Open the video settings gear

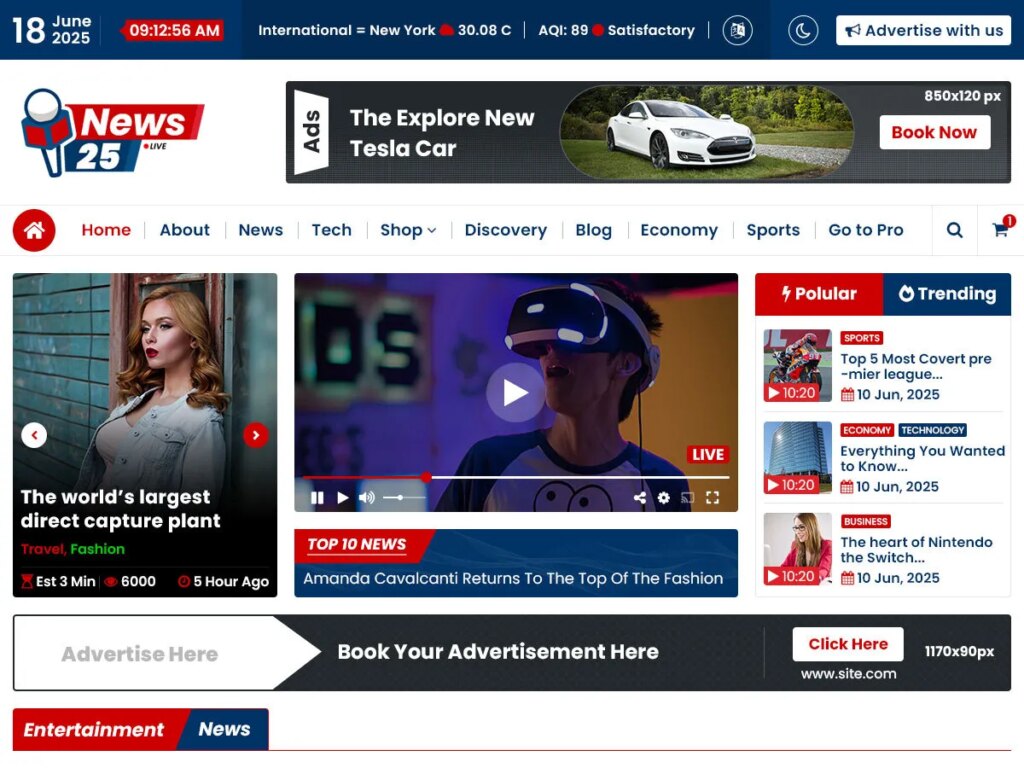coord(664,497)
